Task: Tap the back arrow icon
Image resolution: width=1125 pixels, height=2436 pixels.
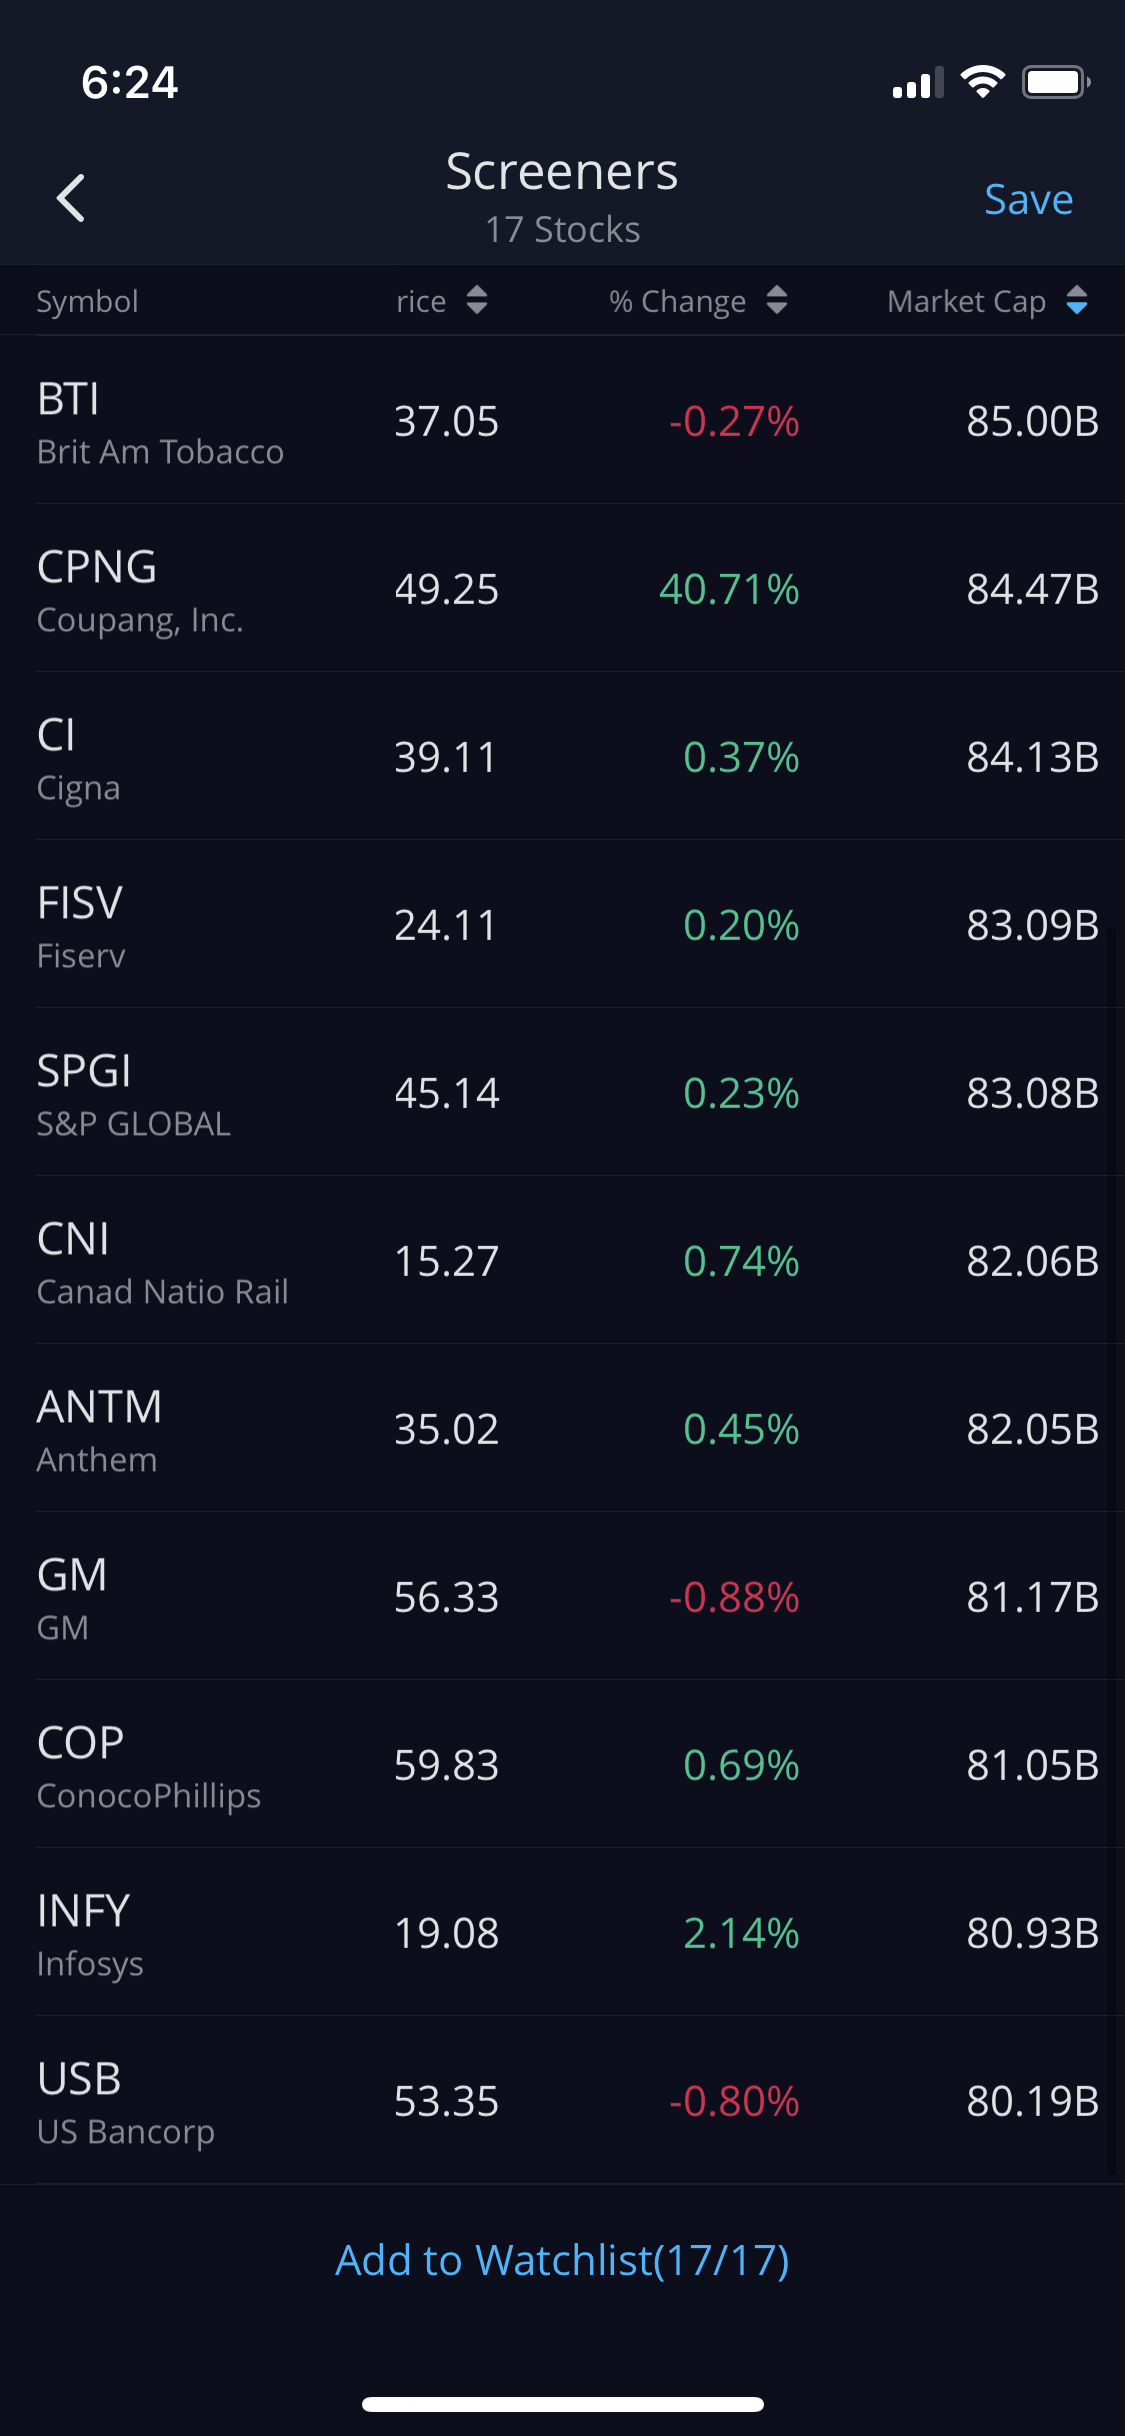Action: coord(70,198)
